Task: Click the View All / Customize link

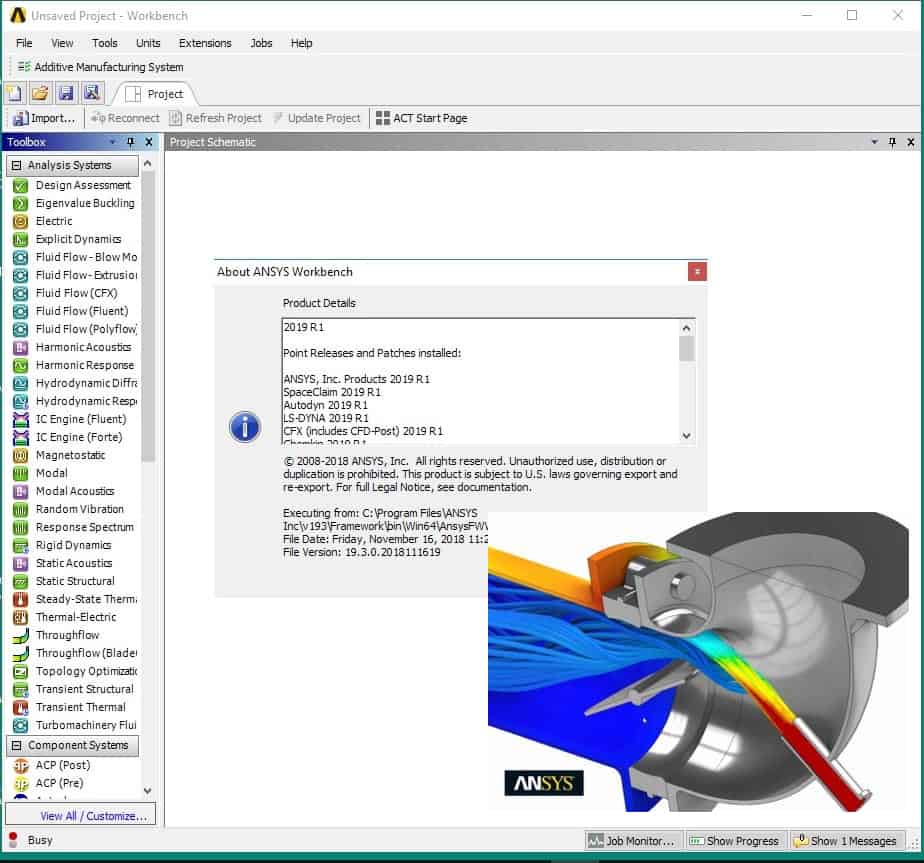Action: pos(93,816)
